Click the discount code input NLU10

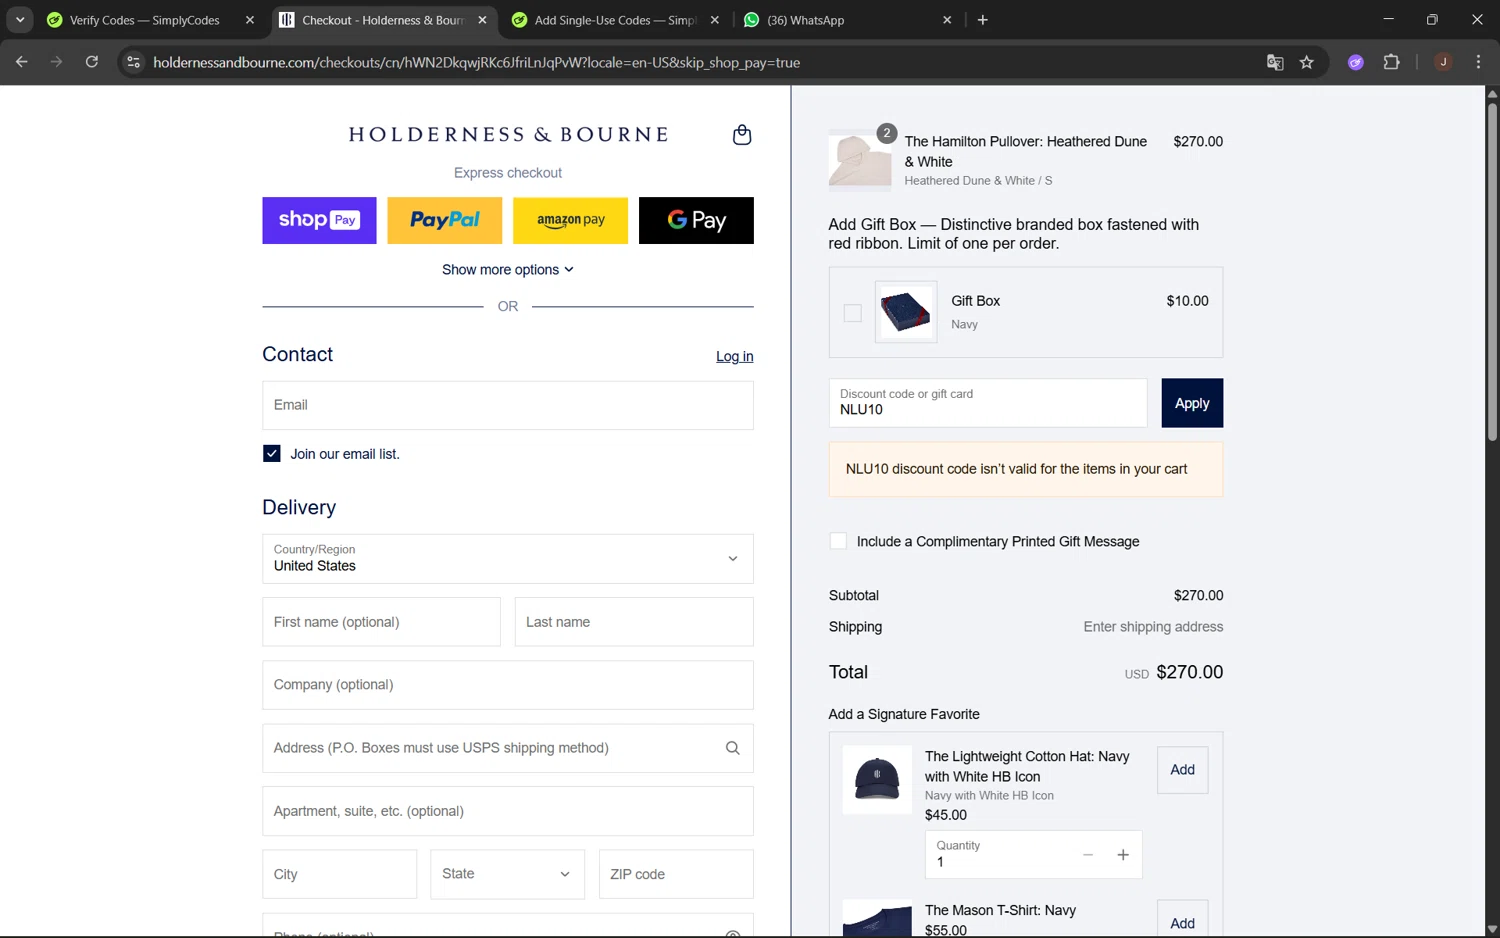988,403
